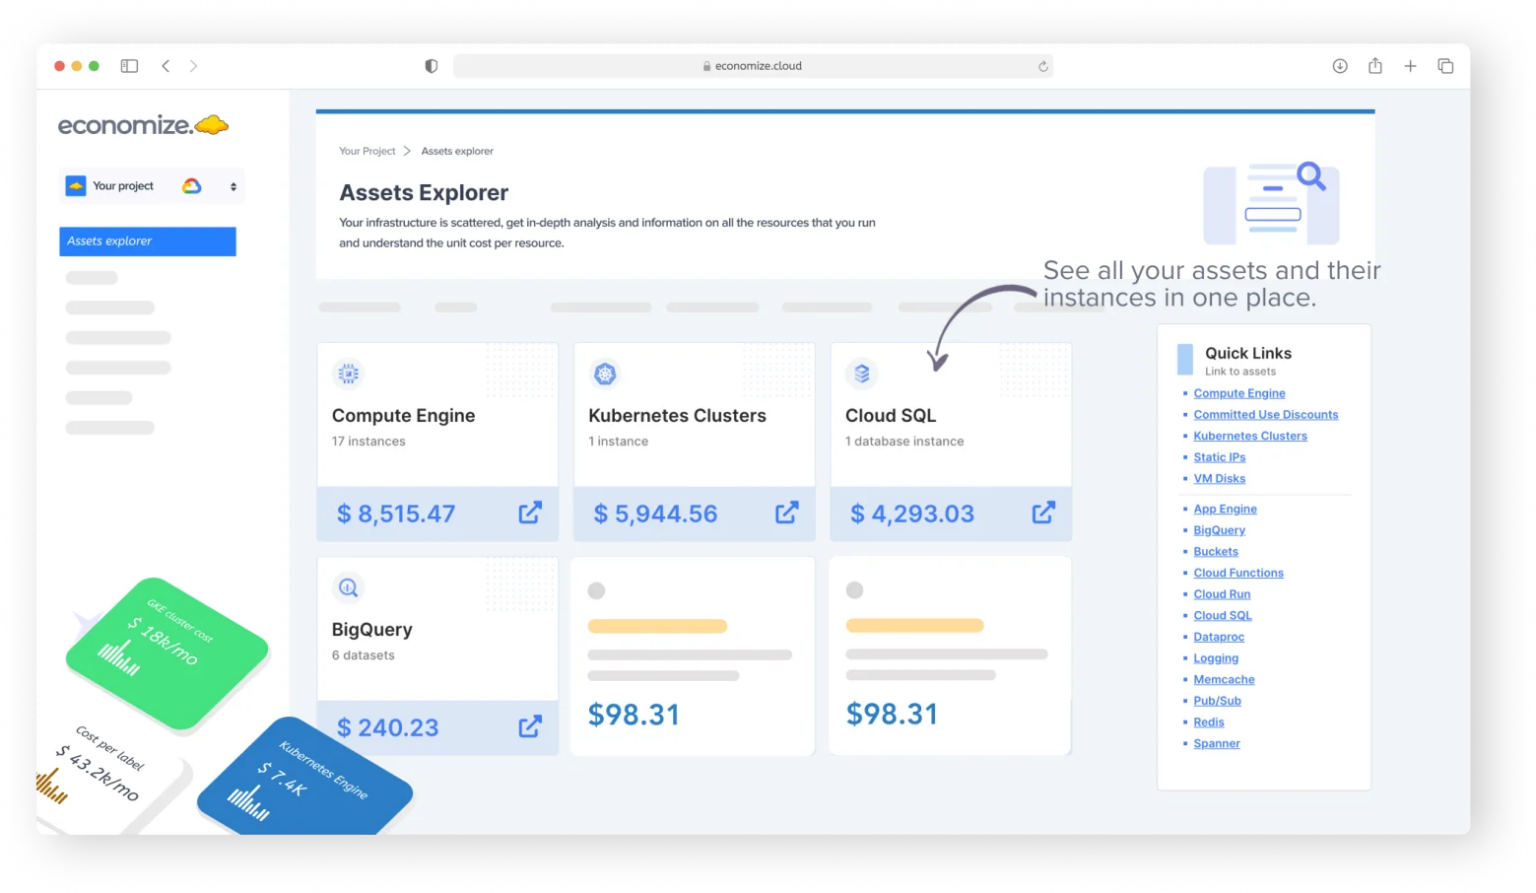Click the Your Project breadcrumb
1536x893 pixels.
pyautogui.click(x=367, y=151)
